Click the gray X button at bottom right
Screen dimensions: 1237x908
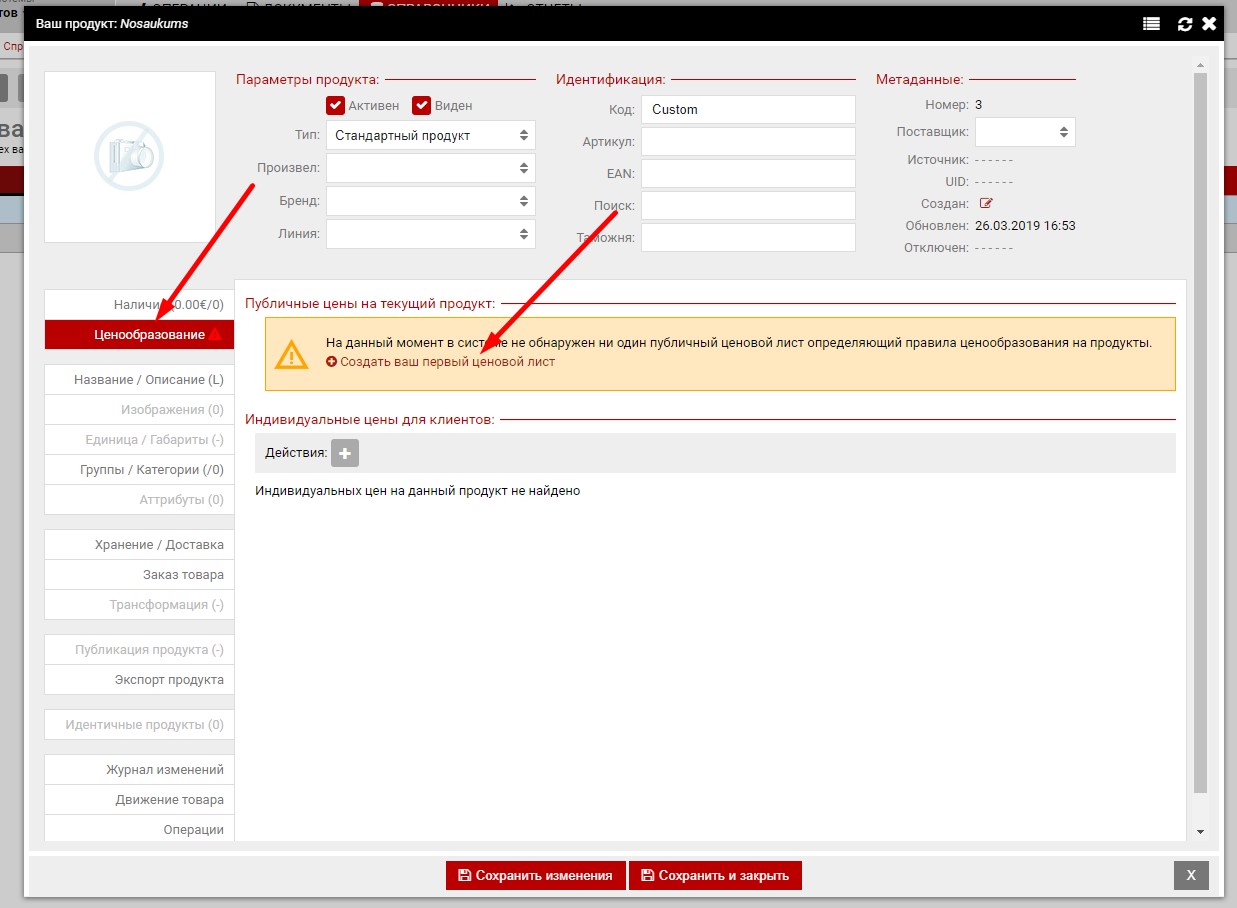pos(1190,875)
